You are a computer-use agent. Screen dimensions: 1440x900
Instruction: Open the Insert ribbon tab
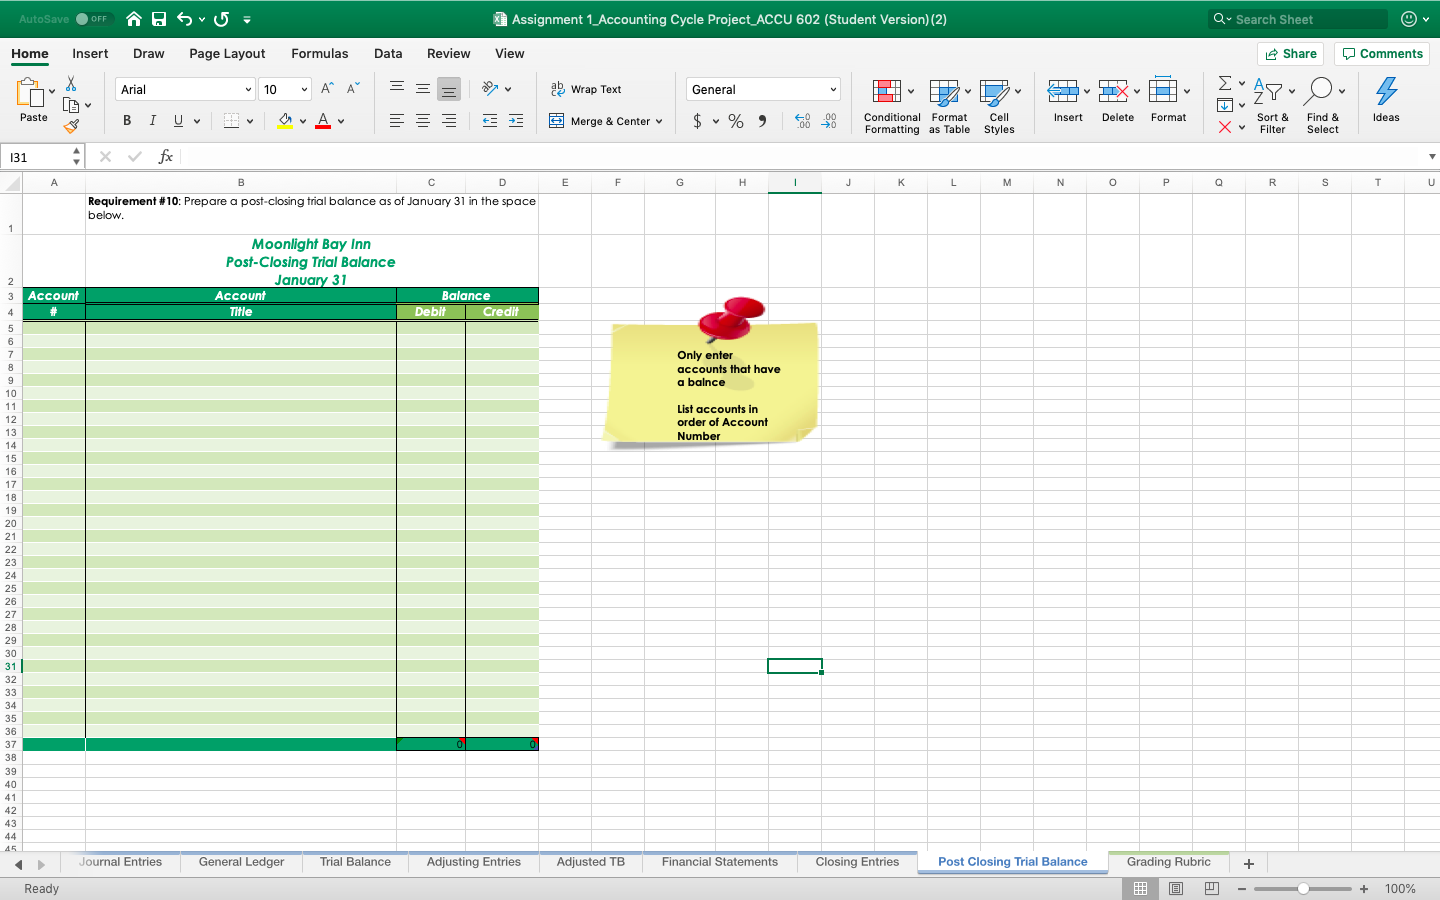(x=90, y=54)
